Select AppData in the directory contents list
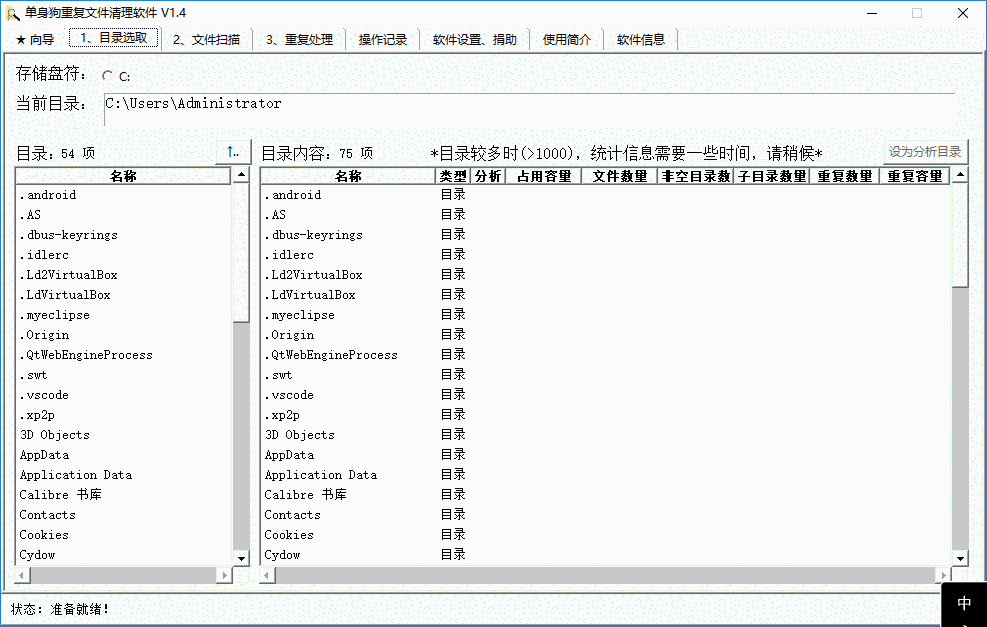This screenshot has height=627, width=987. click(x=288, y=454)
